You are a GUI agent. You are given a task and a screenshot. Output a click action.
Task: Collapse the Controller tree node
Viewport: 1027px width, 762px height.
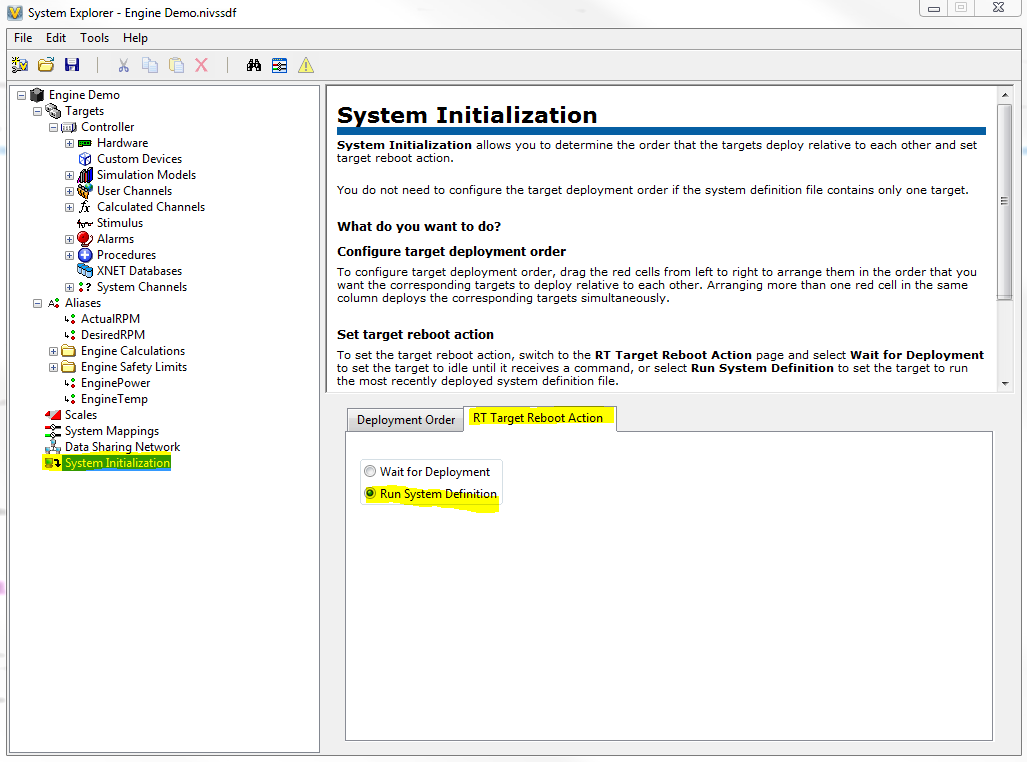(x=53, y=127)
